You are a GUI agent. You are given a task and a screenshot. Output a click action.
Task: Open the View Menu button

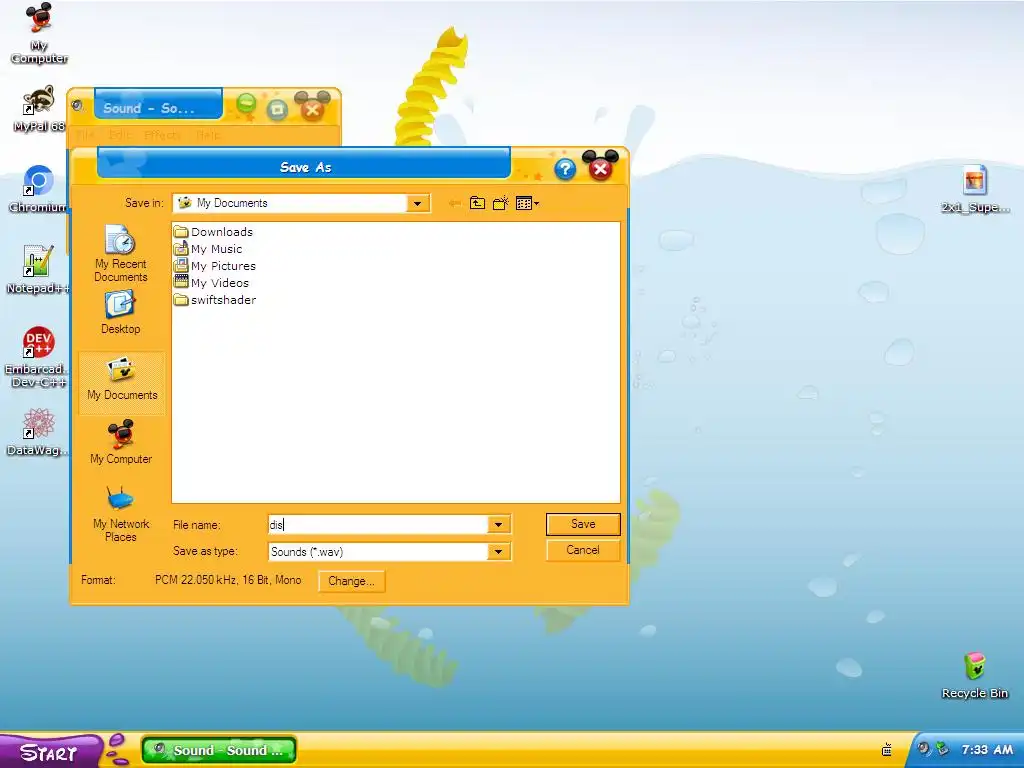coord(527,204)
